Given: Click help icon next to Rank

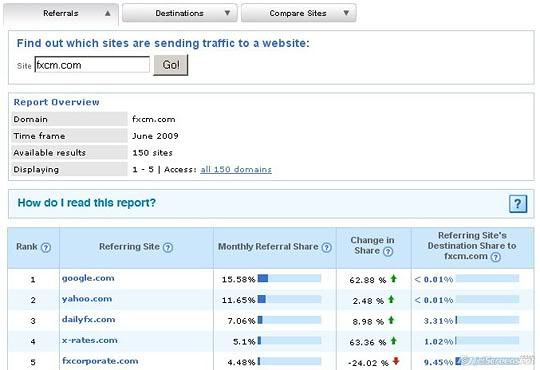Looking at the screenshot, I should pyautogui.click(x=46, y=247).
